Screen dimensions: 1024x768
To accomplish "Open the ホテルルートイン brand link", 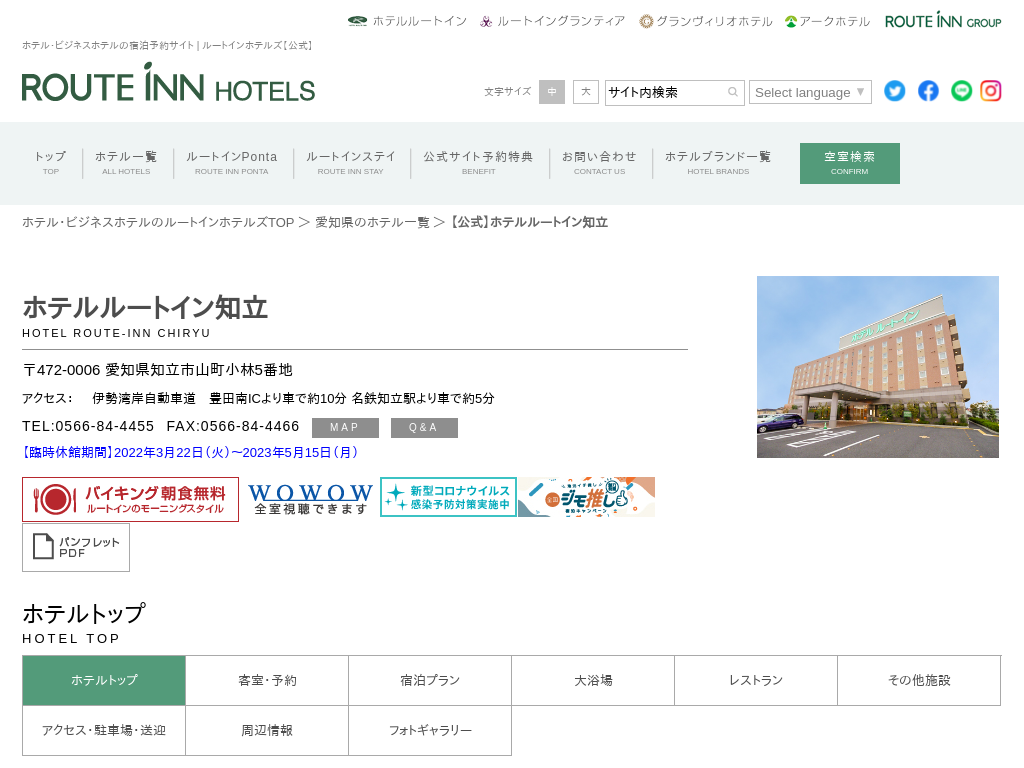I will [408, 21].
